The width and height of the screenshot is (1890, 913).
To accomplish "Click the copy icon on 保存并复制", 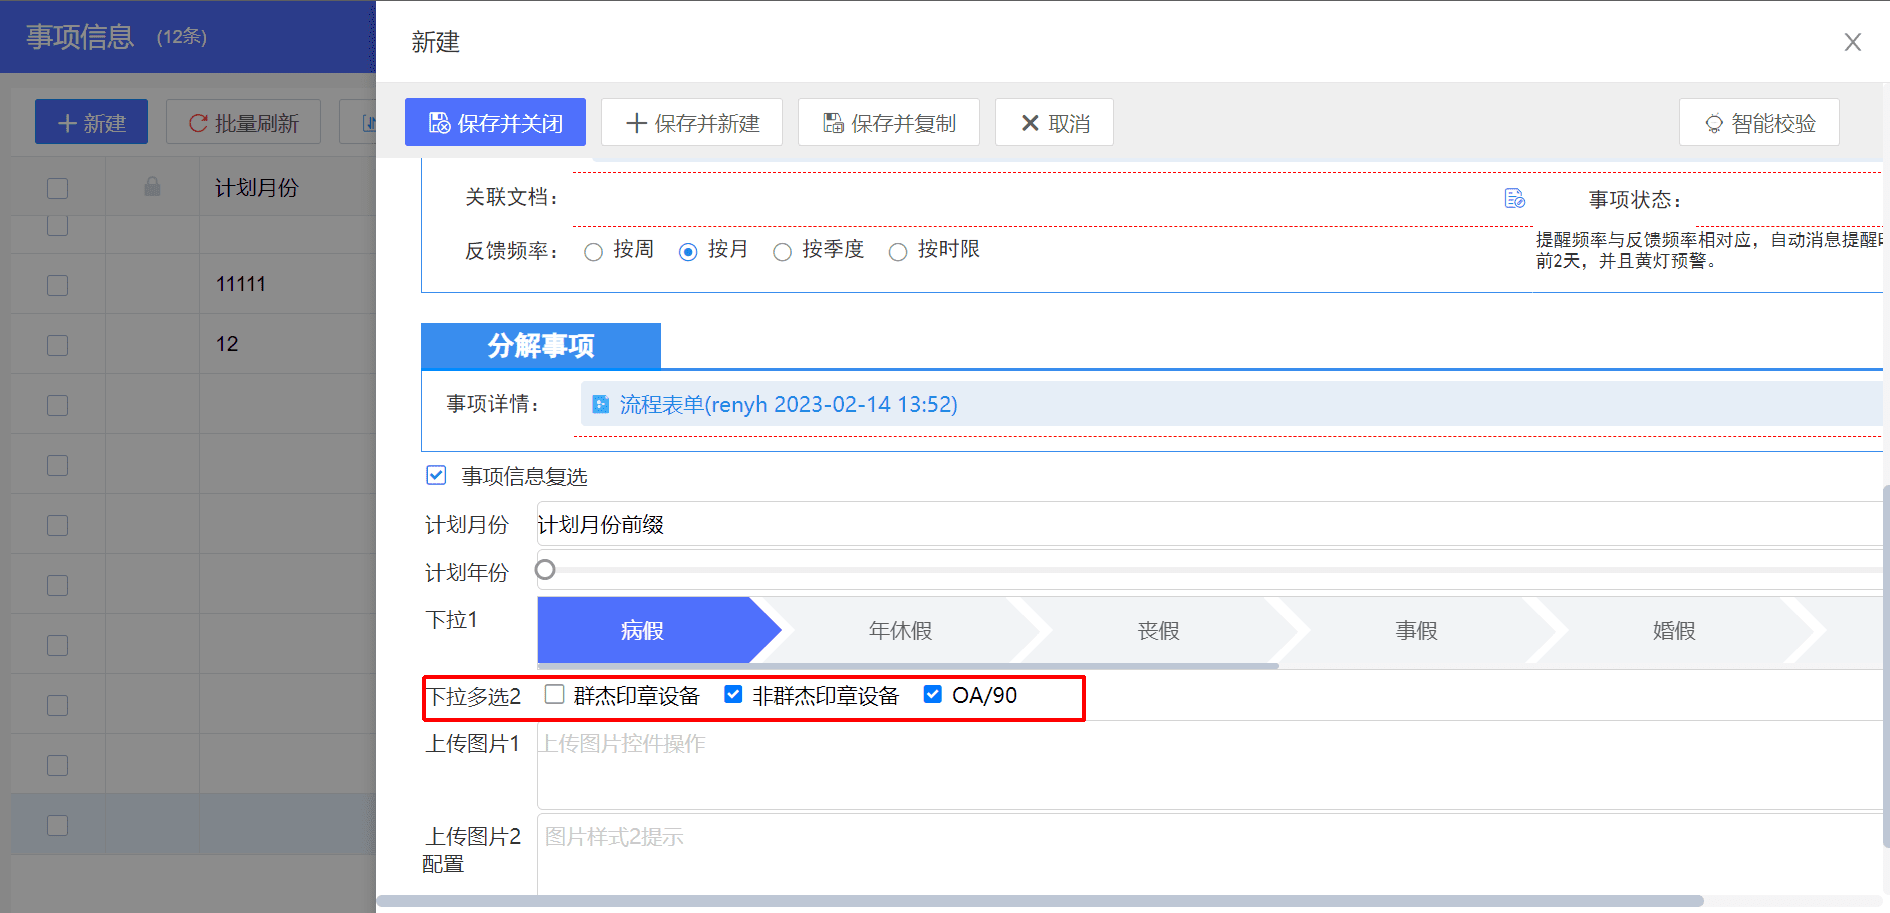I will pyautogui.click(x=833, y=123).
